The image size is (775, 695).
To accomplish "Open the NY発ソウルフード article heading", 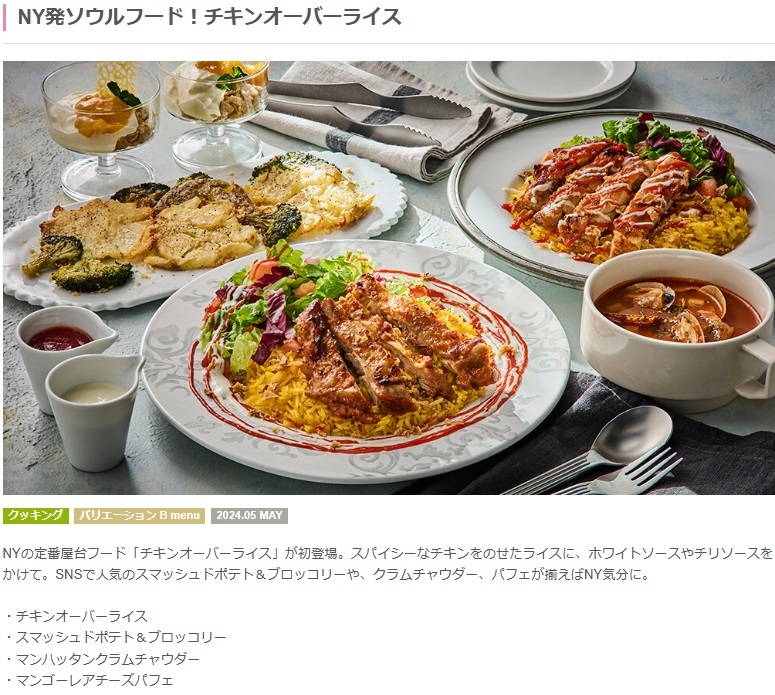I will click(209, 17).
